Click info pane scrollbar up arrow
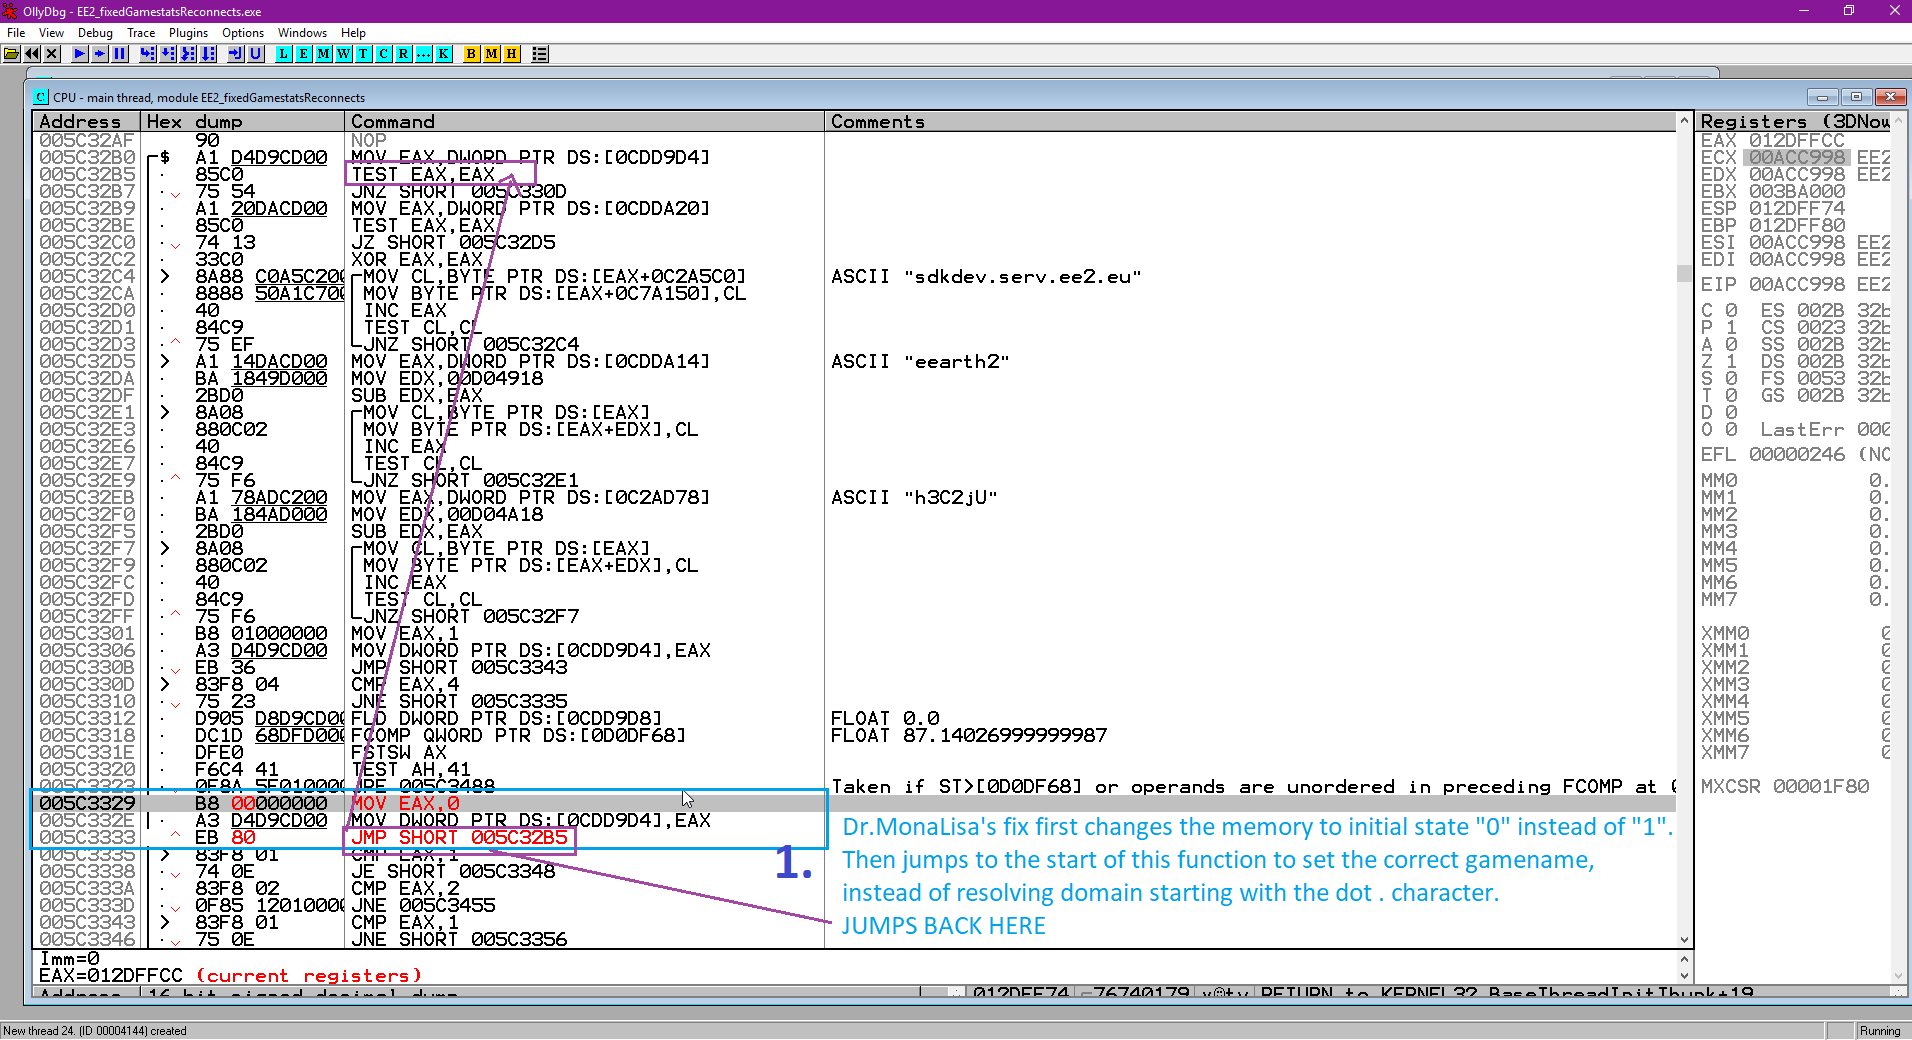Screen dimensions: 1912x1040 (1684, 958)
